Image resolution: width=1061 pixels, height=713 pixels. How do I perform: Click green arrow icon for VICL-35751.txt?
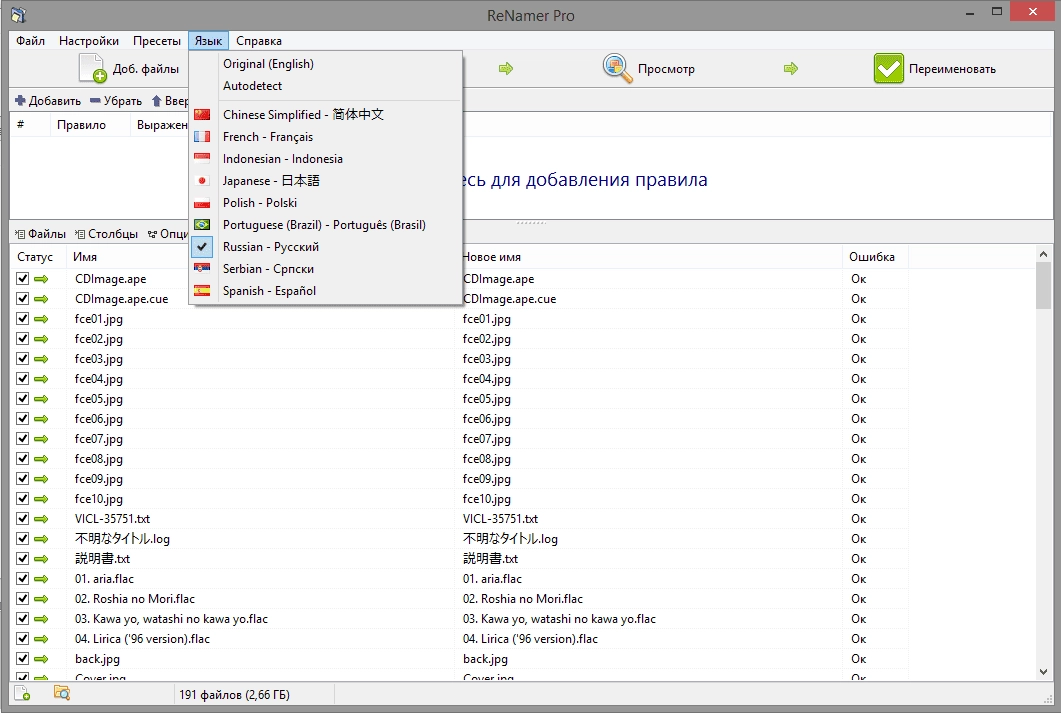tap(41, 519)
